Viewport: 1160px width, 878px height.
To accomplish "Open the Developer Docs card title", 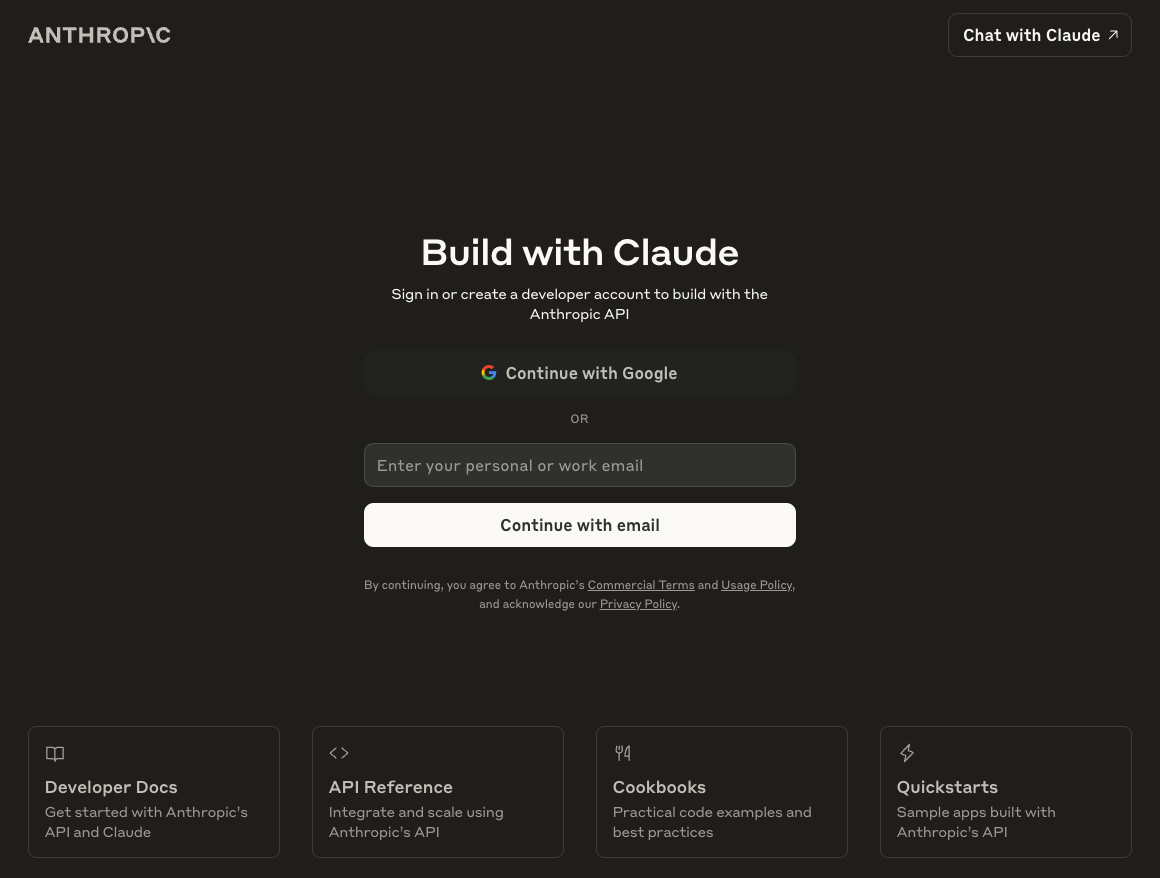I will click(111, 787).
